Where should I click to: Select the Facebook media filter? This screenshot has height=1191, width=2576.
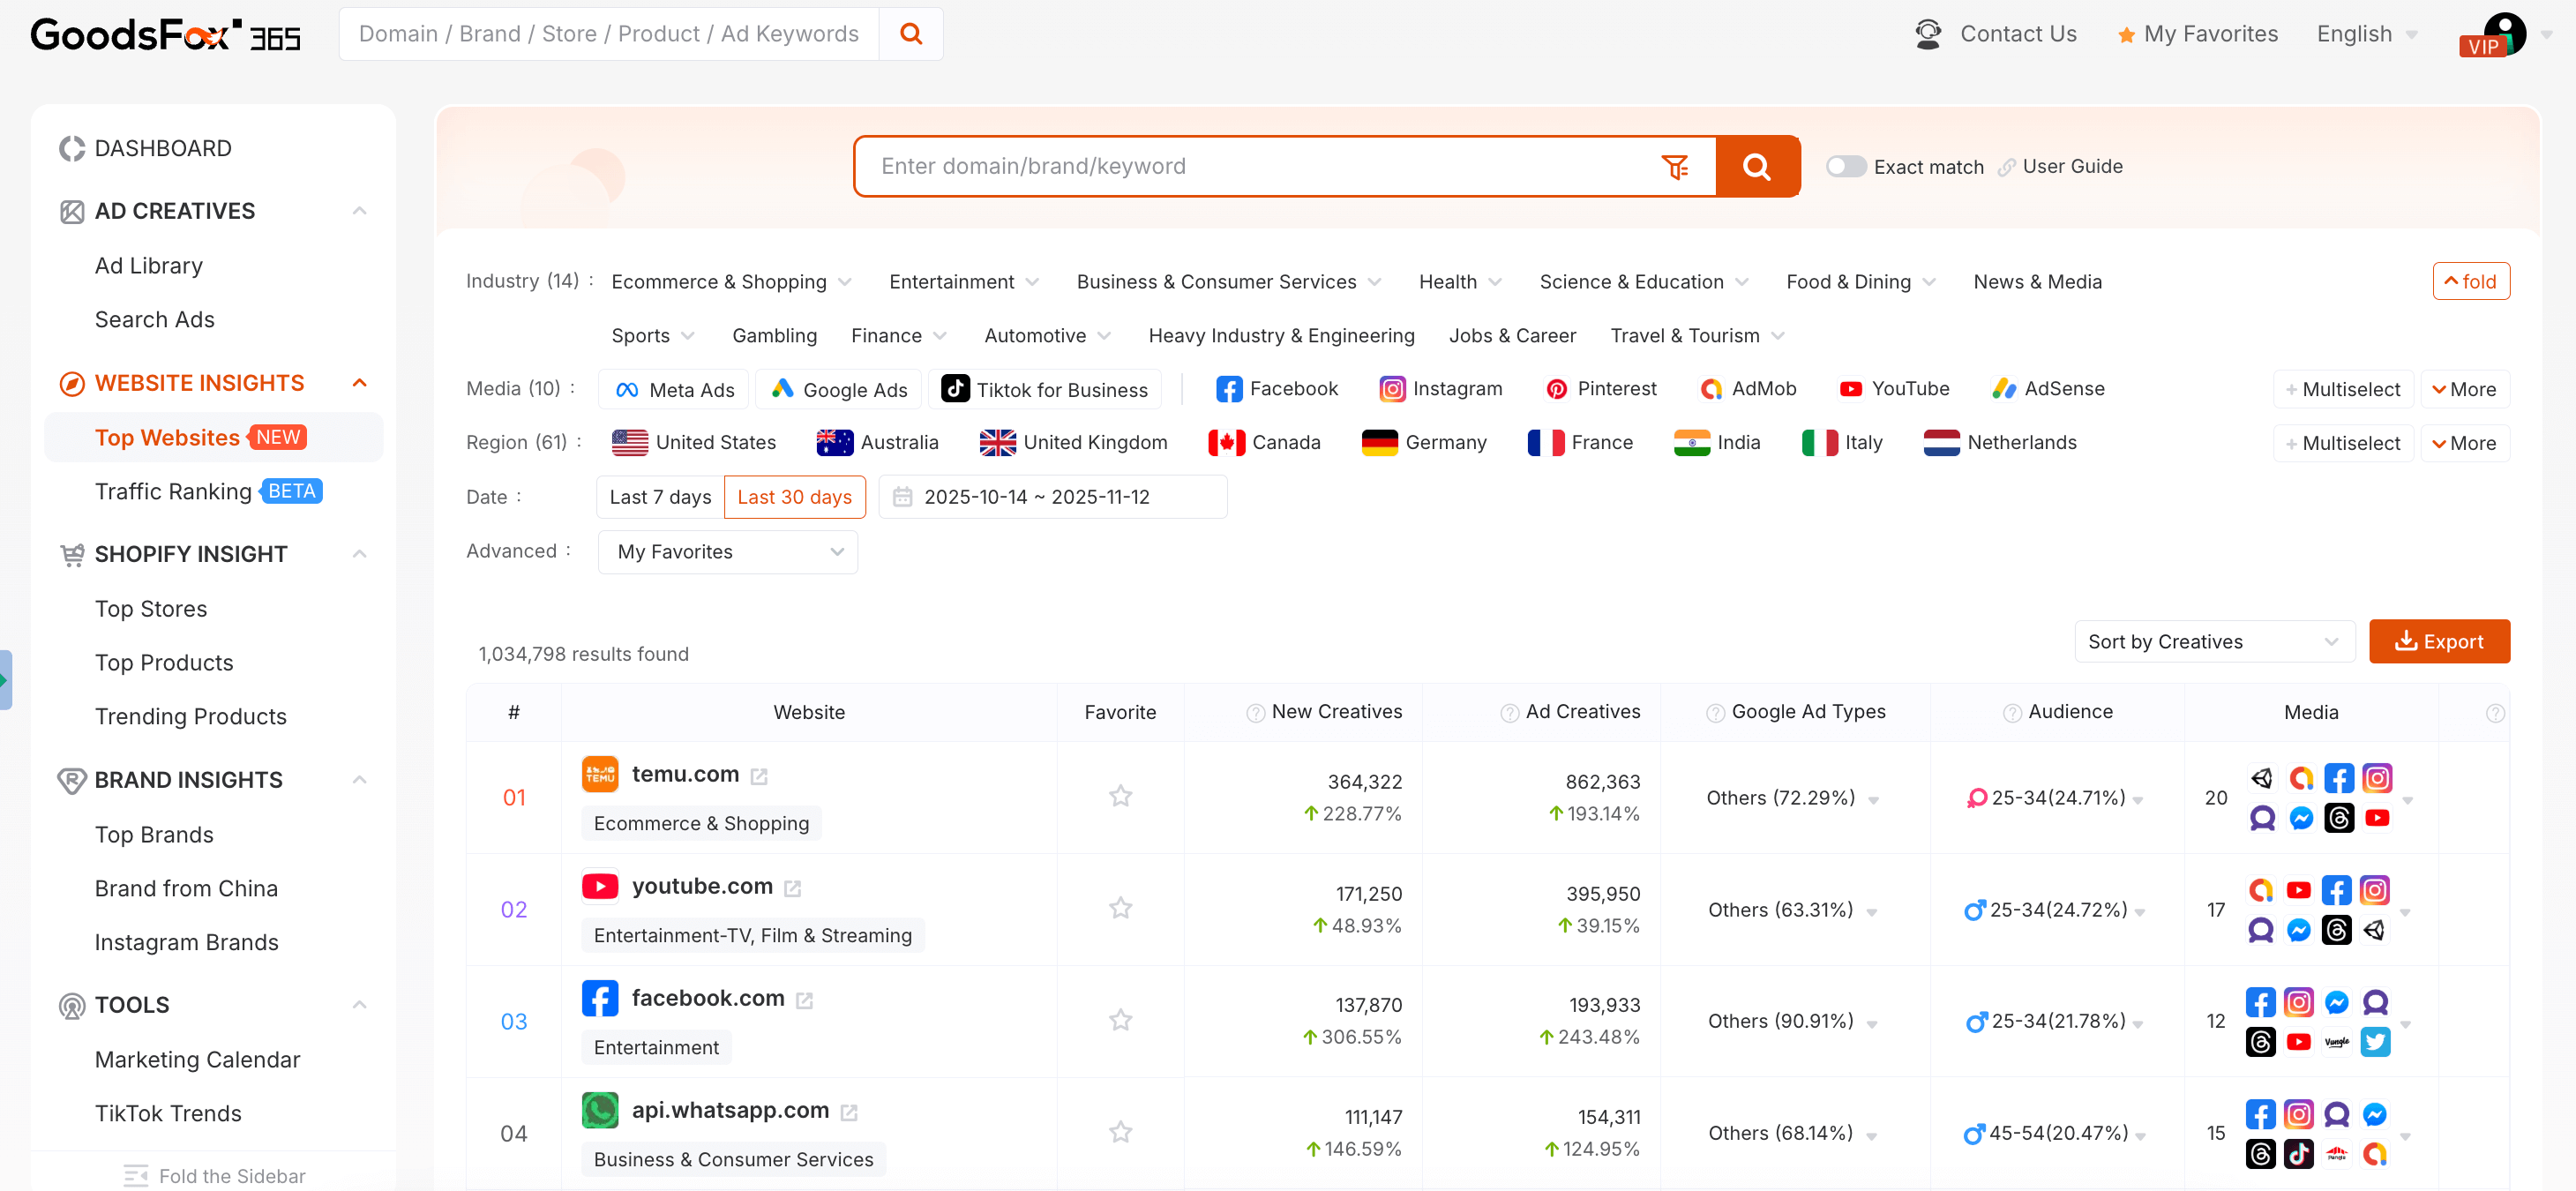1277,389
